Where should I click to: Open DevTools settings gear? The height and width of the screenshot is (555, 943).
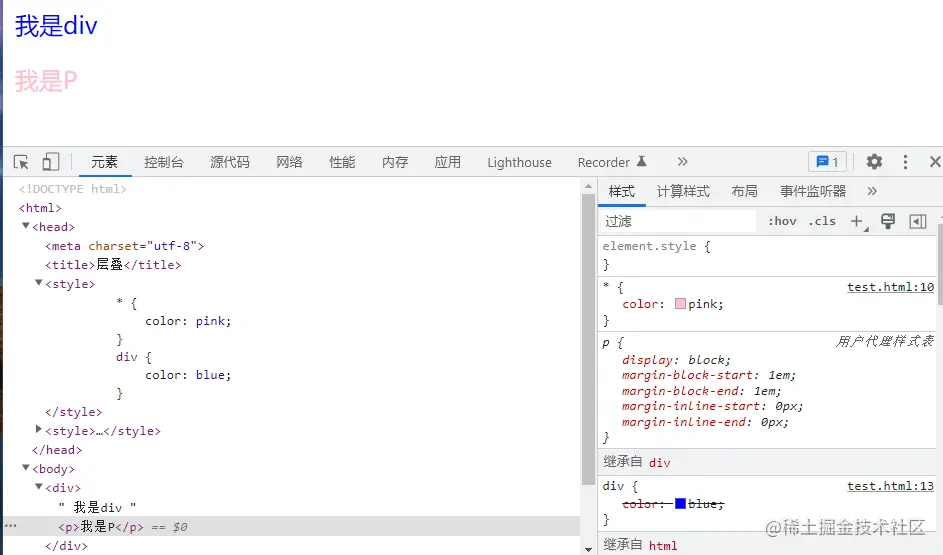(874, 162)
